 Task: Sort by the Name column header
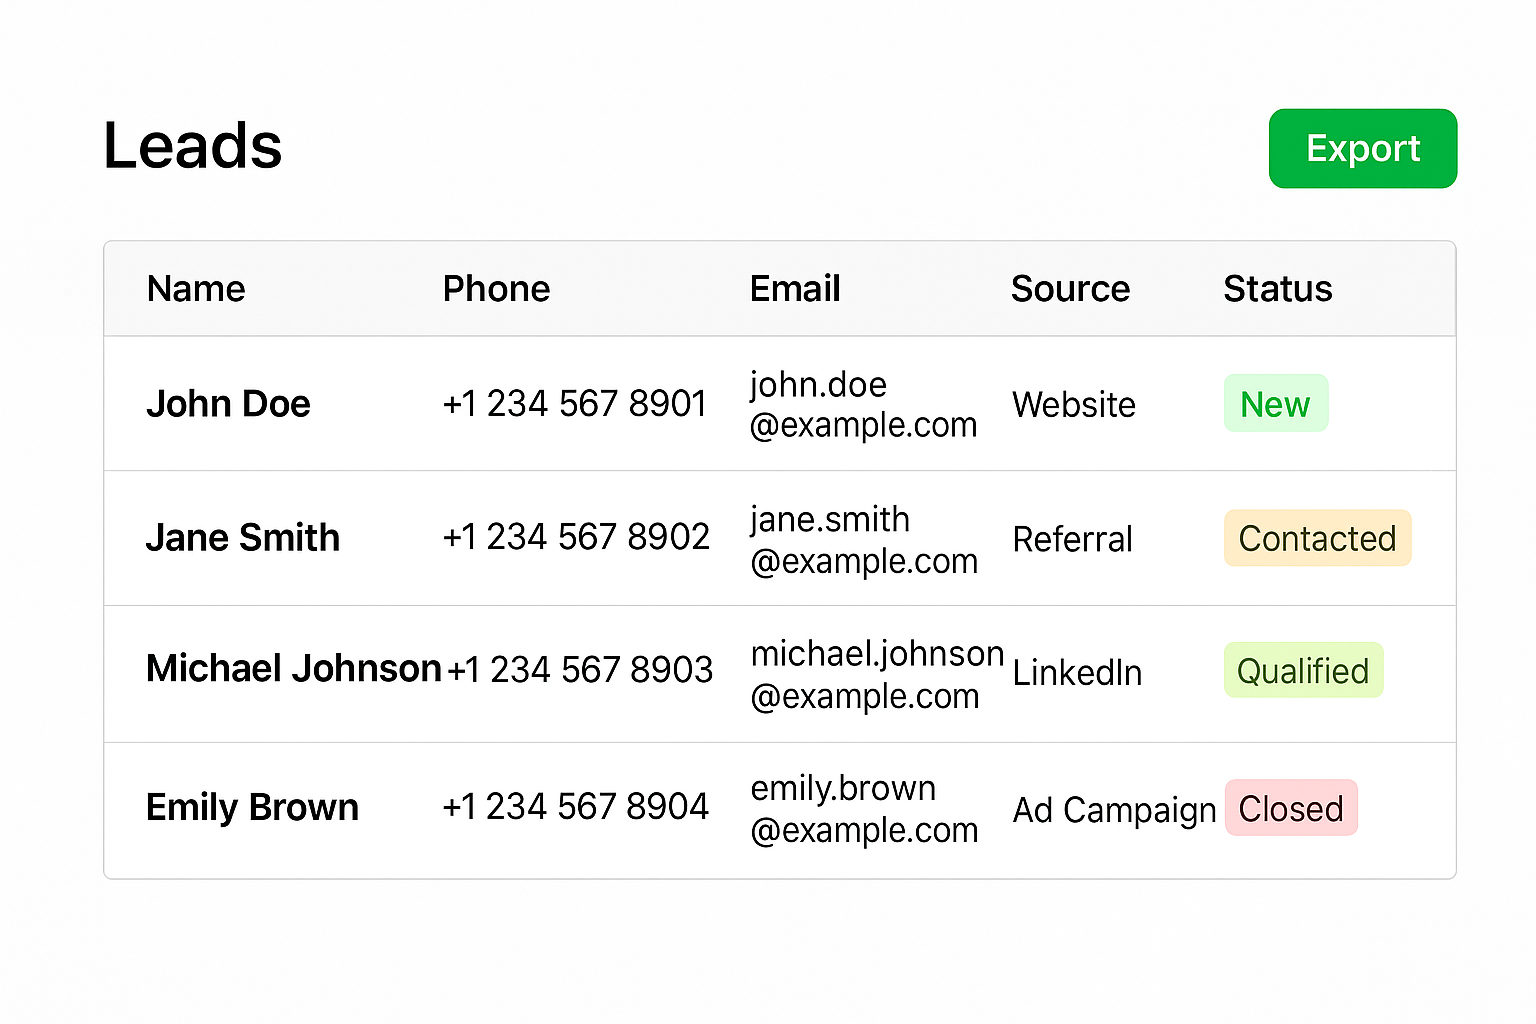click(x=196, y=289)
